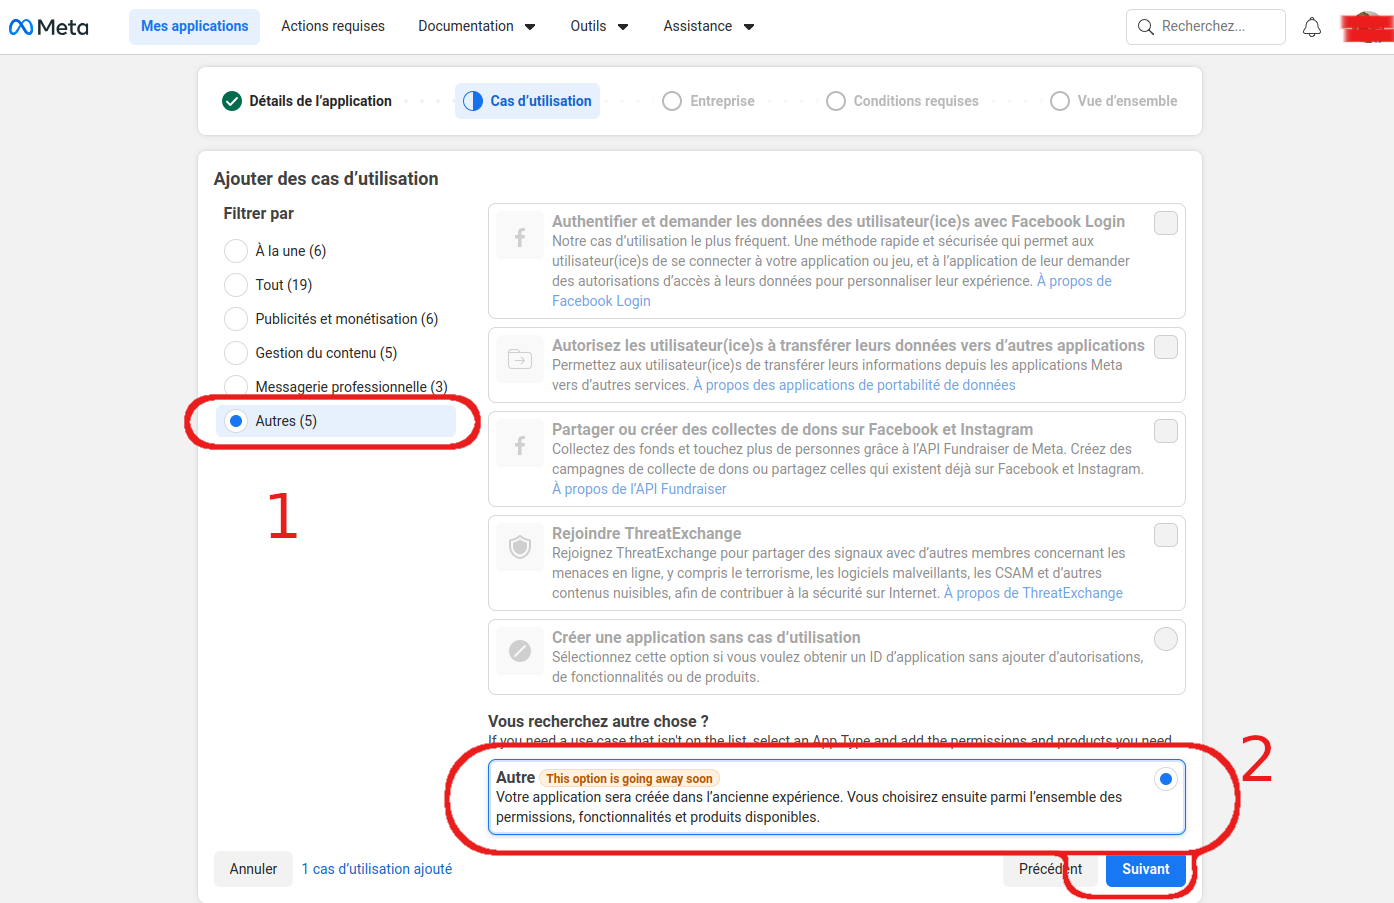Open the notifications bell
1394x903 pixels.
(1312, 27)
